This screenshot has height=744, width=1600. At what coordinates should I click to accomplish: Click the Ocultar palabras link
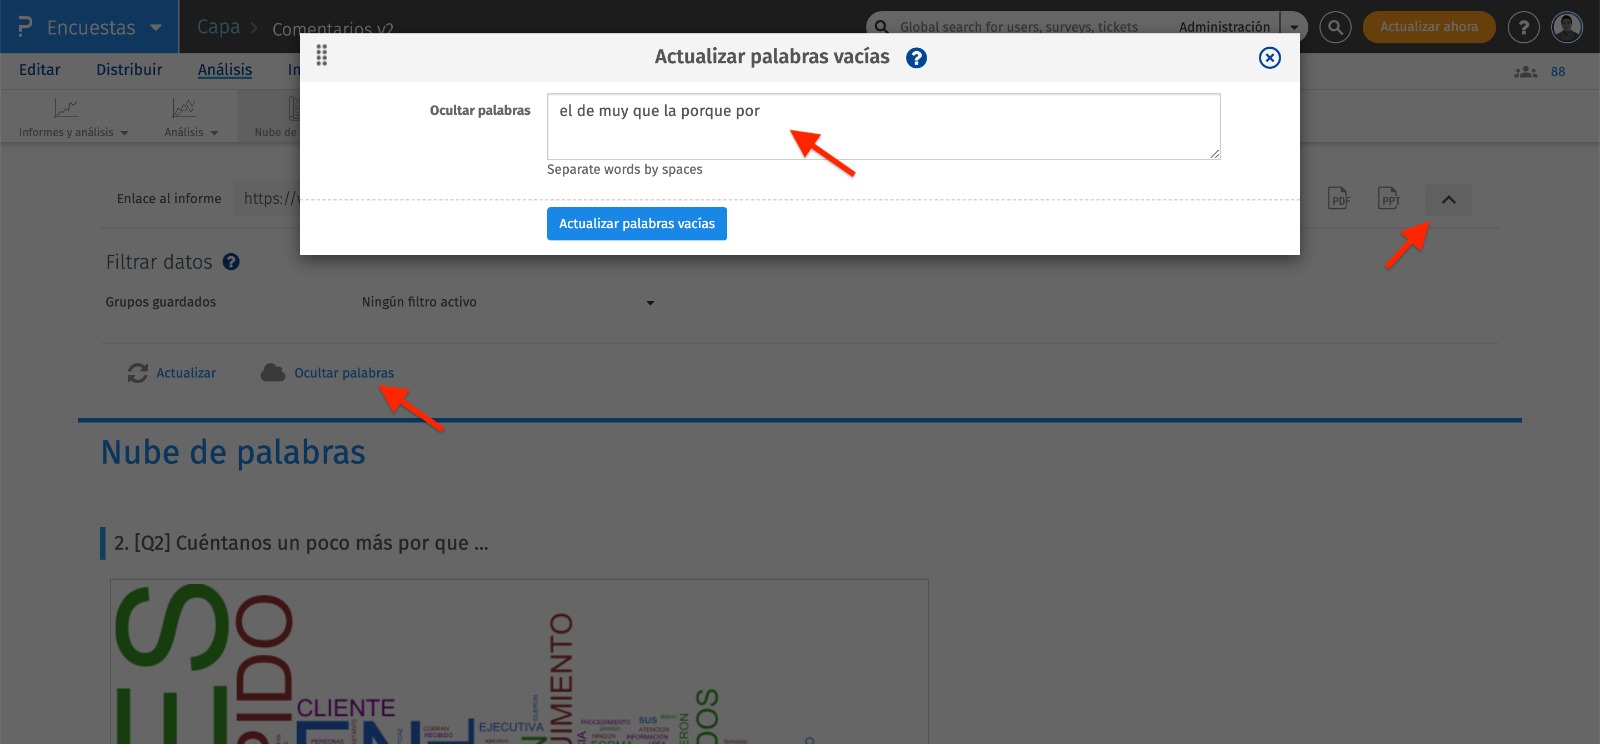(x=344, y=373)
